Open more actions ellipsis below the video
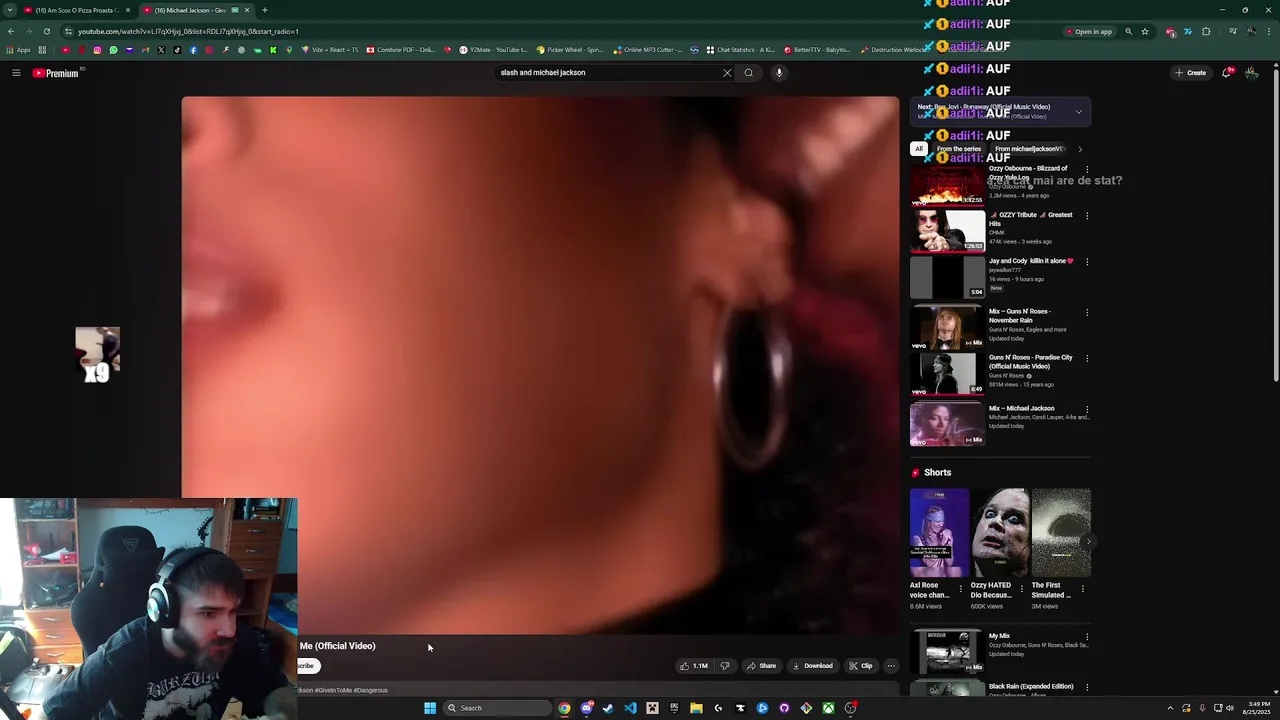This screenshot has height=720, width=1280. 891,666
